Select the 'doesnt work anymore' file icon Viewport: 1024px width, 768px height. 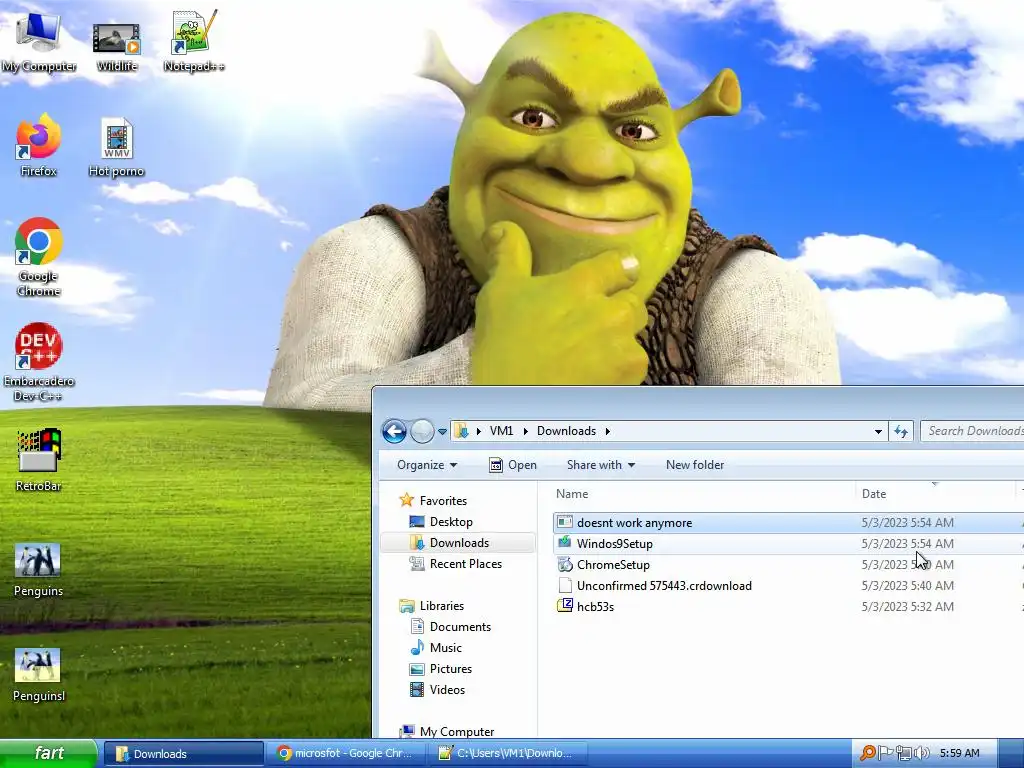[x=564, y=522]
